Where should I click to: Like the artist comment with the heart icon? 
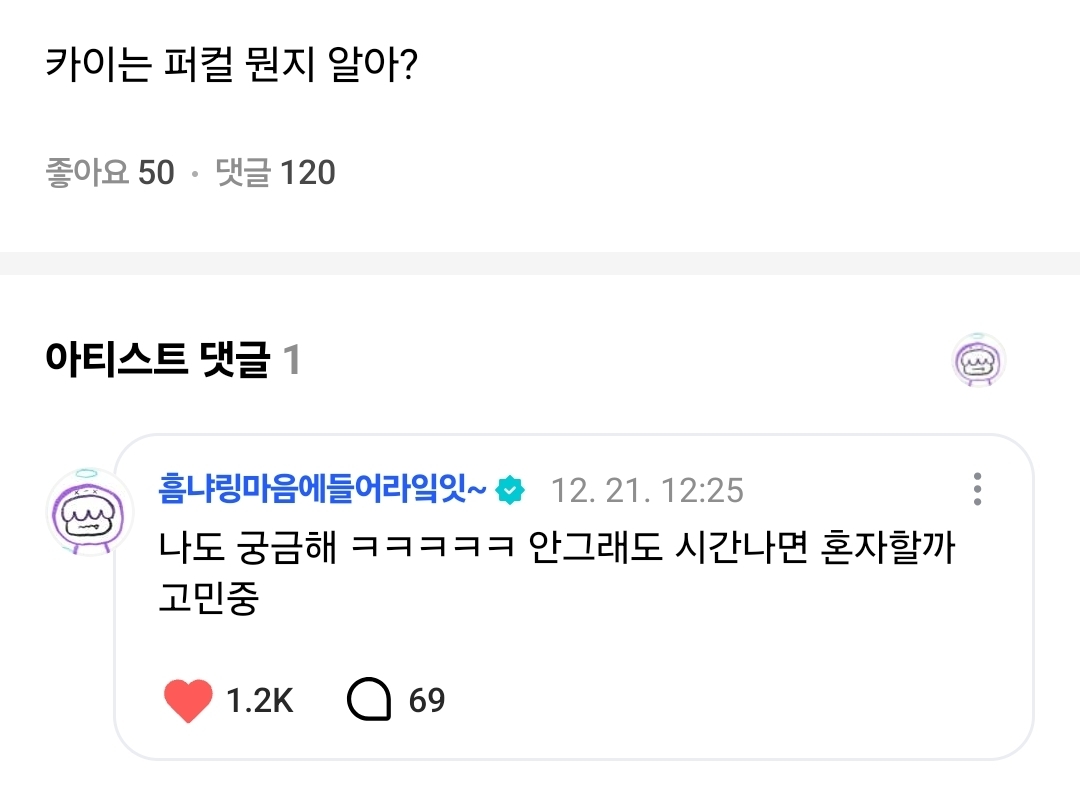(x=188, y=700)
